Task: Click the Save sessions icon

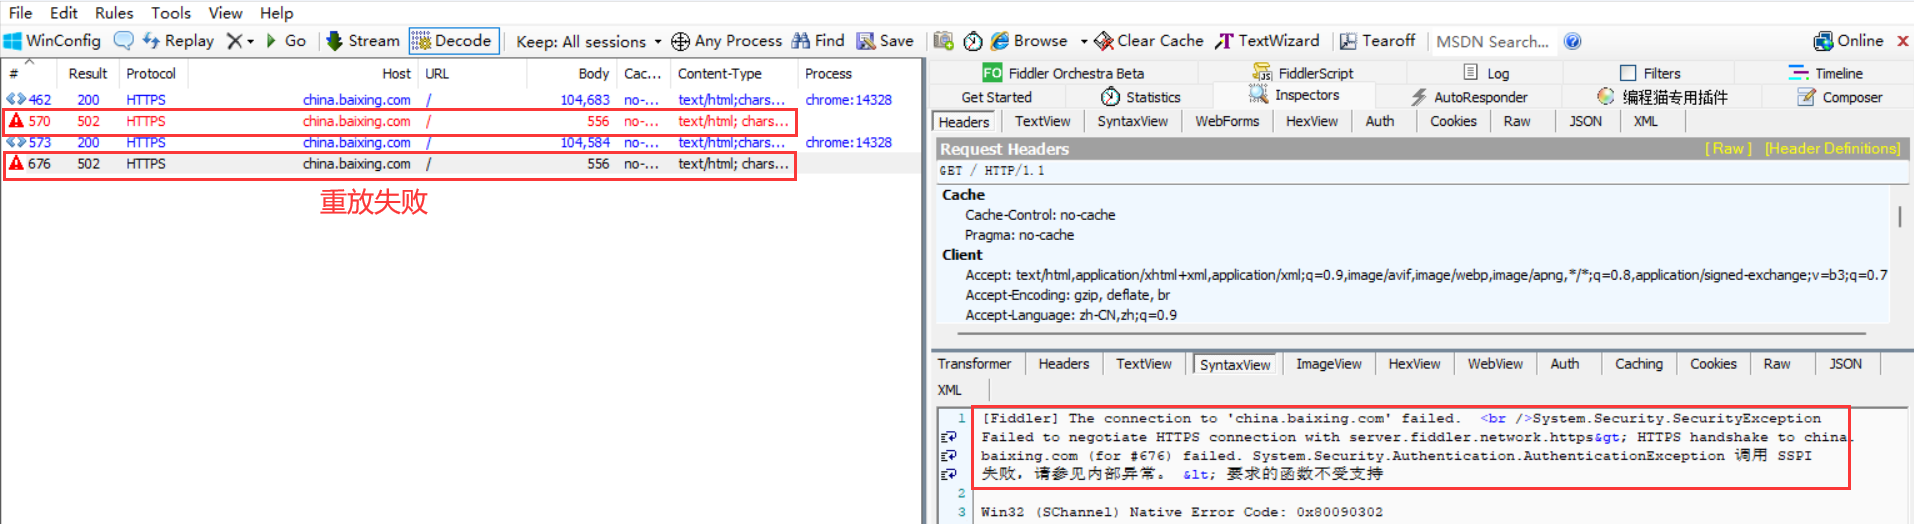Action: (866, 41)
